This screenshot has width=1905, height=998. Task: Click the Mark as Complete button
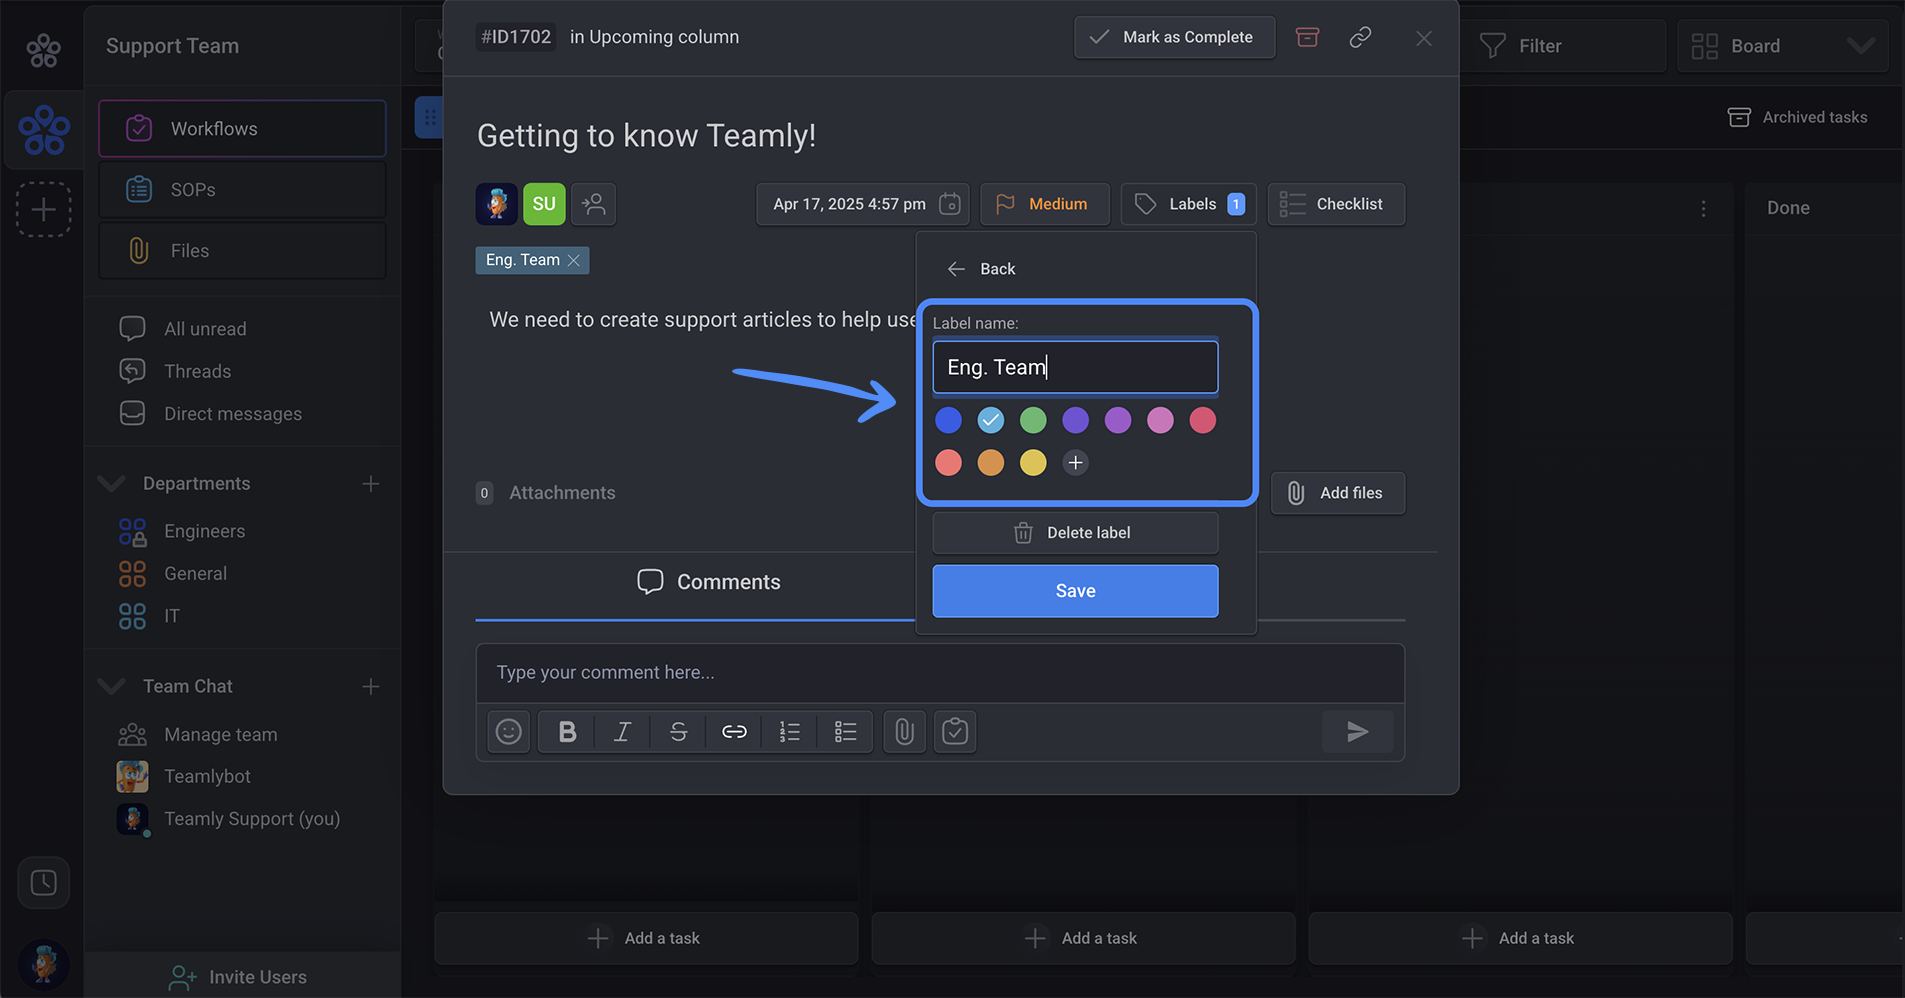(x=1174, y=37)
